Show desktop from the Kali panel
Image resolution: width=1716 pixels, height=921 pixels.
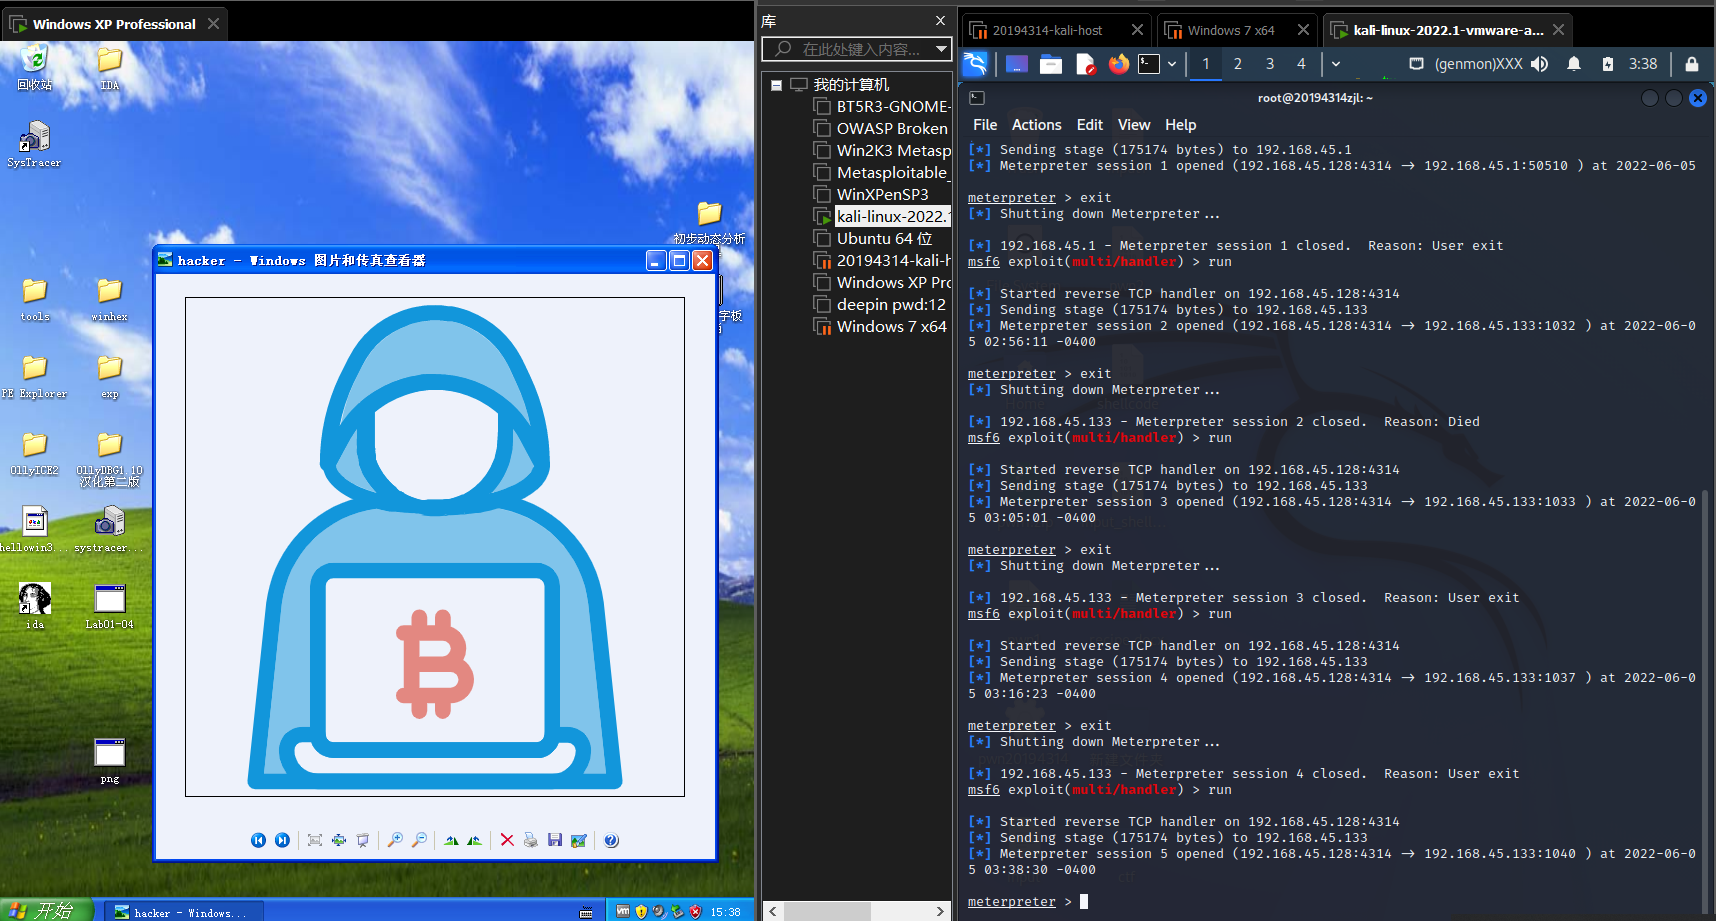pyautogui.click(x=1017, y=64)
